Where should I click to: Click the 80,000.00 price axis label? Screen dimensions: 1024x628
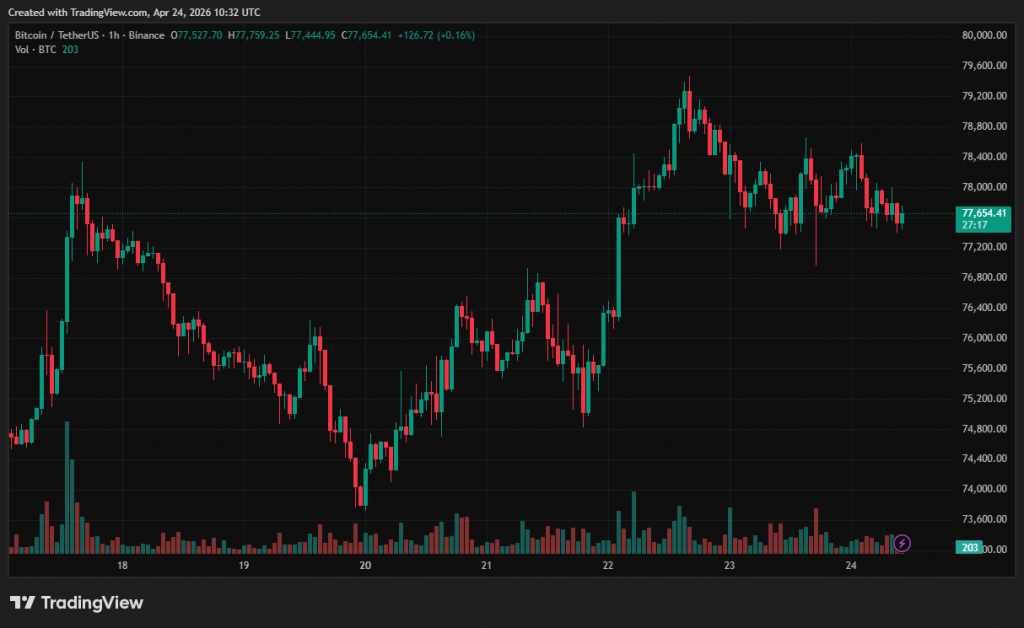pyautogui.click(x=983, y=35)
